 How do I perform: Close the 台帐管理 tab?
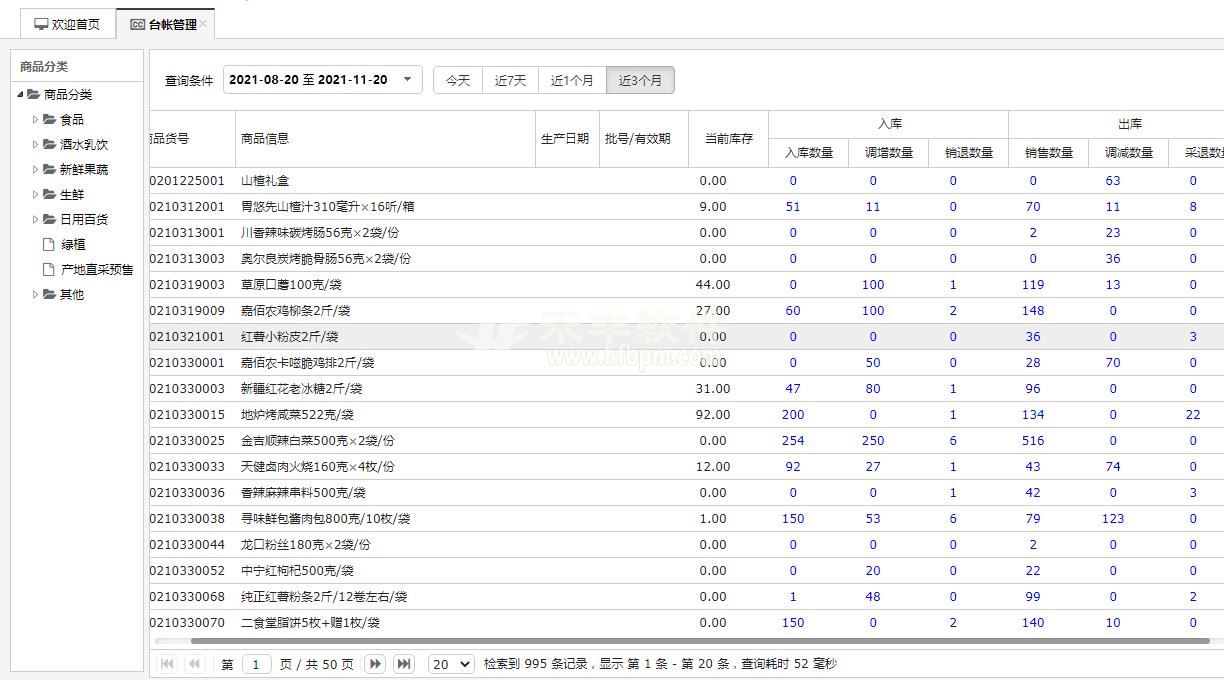[203, 24]
